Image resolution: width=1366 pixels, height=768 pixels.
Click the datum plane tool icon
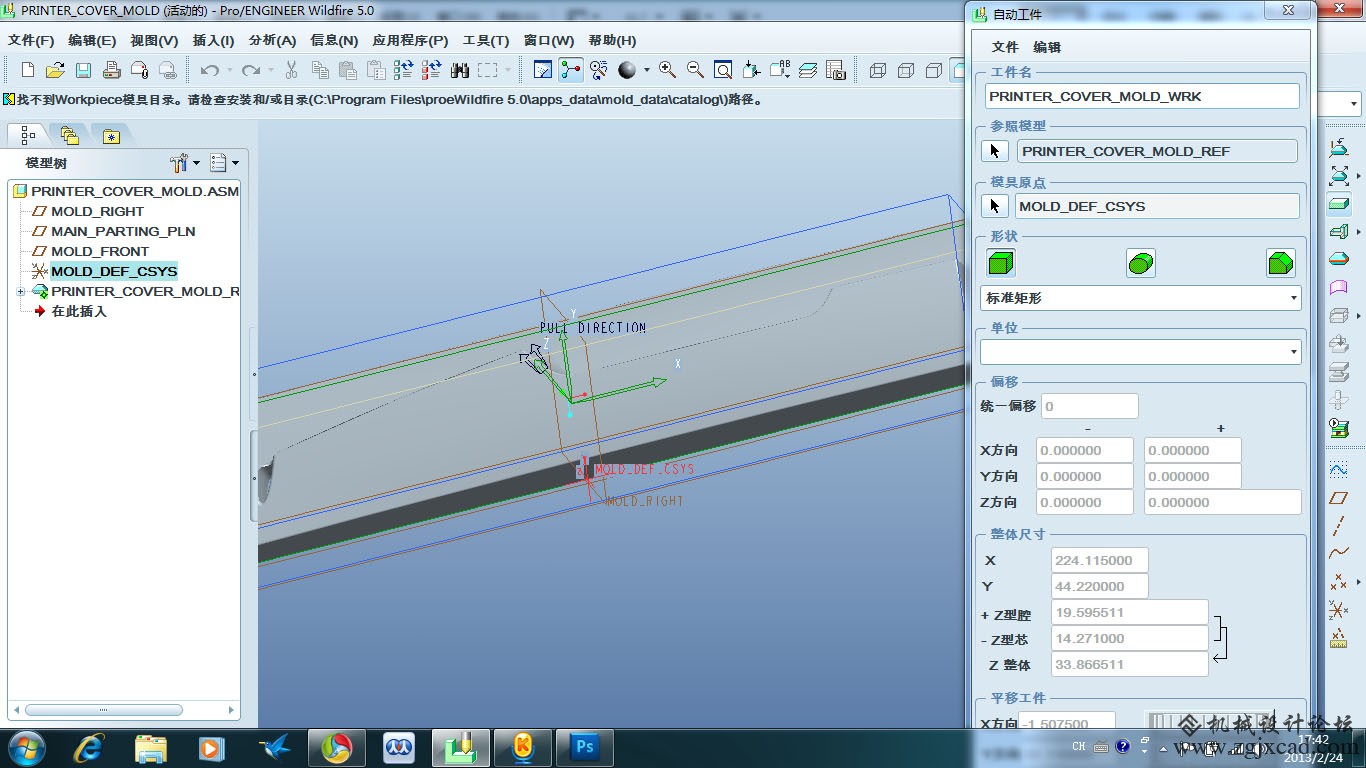pos(1339,497)
